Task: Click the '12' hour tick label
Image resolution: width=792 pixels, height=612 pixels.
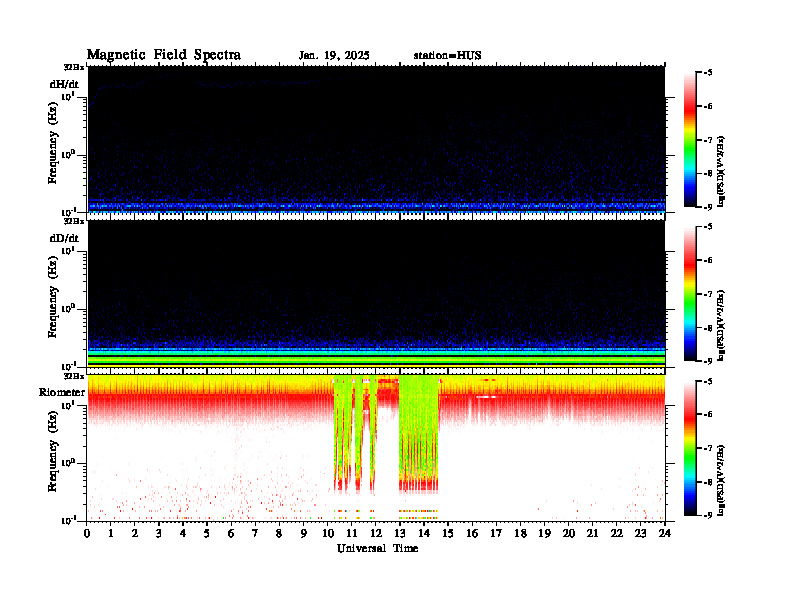Action: (x=376, y=533)
